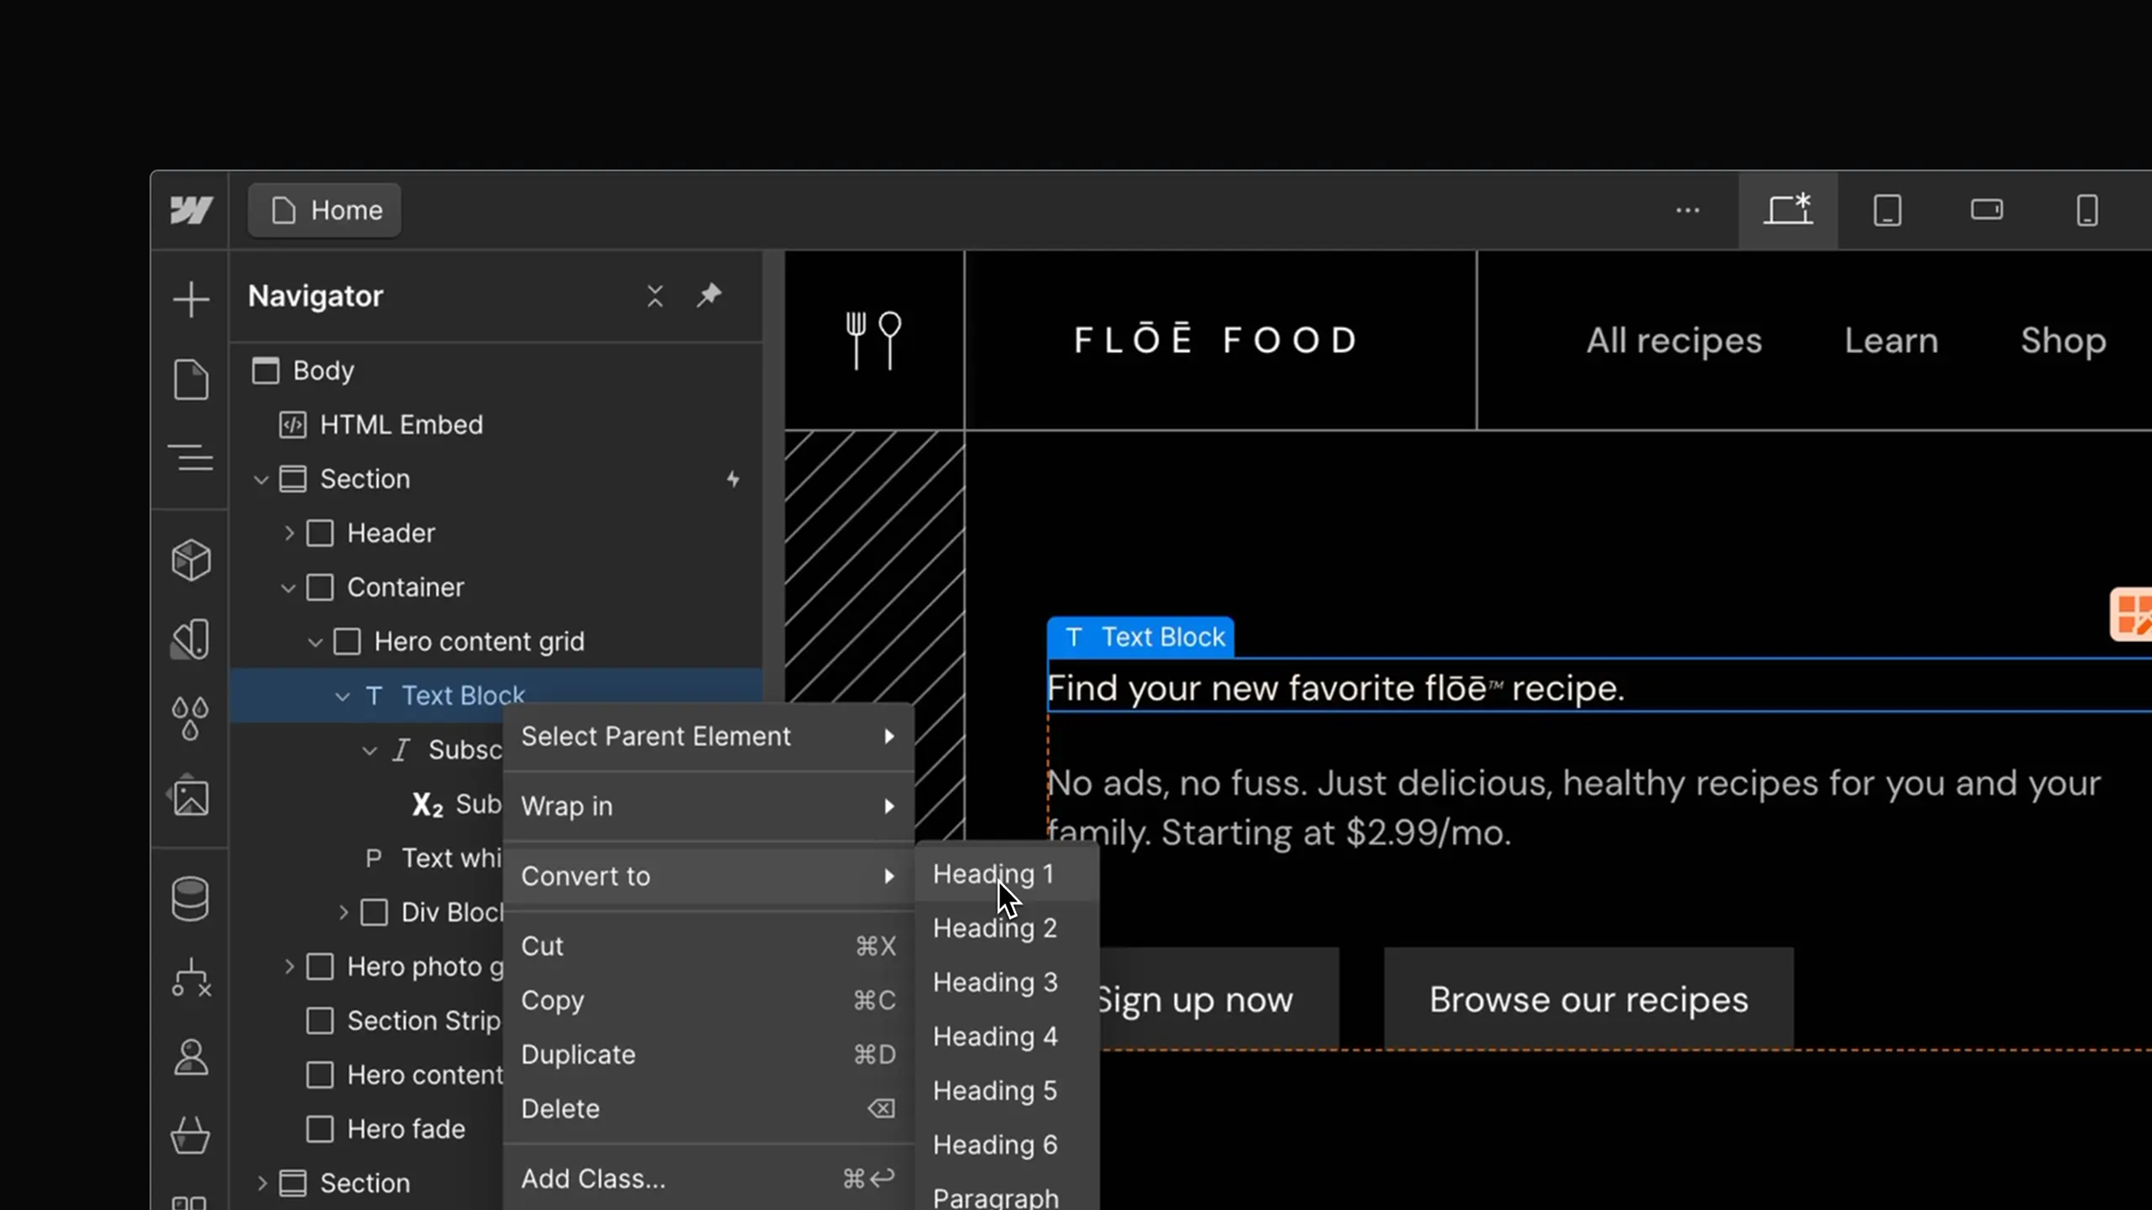This screenshot has width=2152, height=1210.
Task: Collapse all Navigator items icon
Action: point(655,296)
